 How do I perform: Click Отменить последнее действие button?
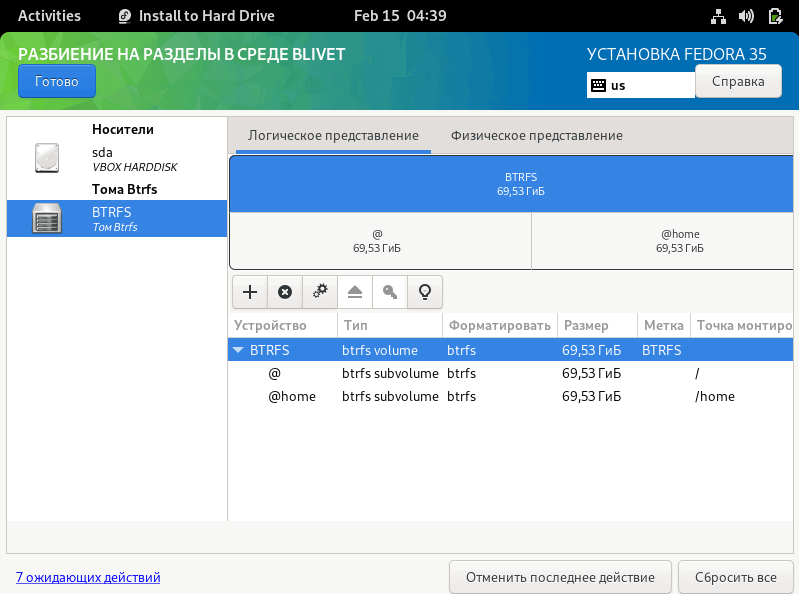click(560, 577)
